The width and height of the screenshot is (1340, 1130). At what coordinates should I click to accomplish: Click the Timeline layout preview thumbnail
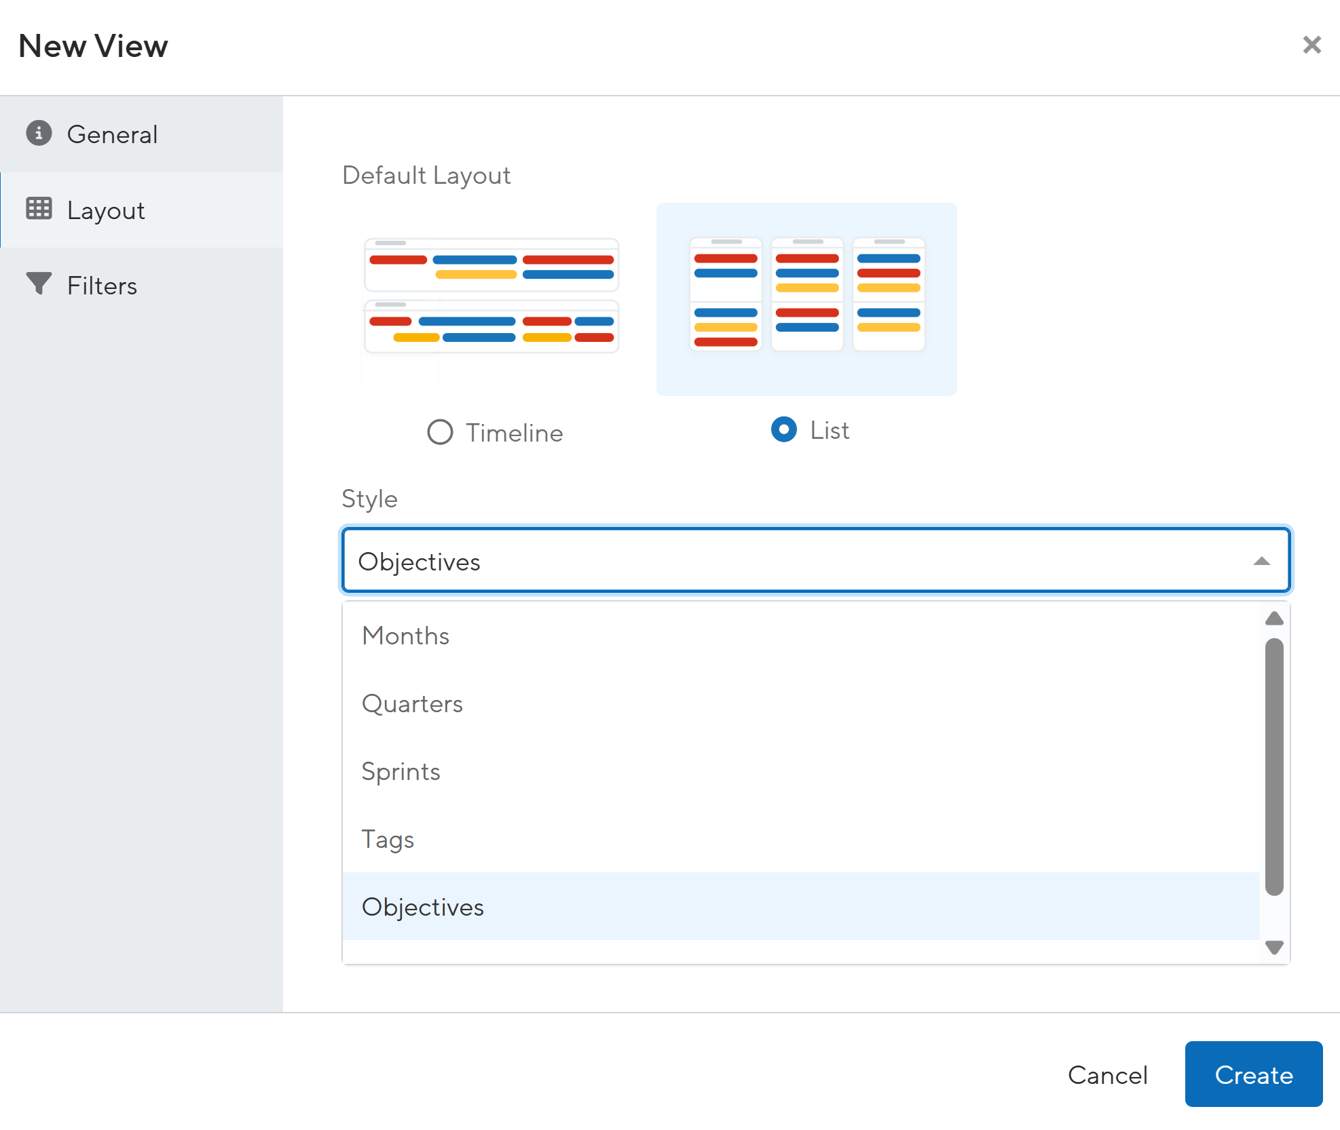(x=491, y=297)
